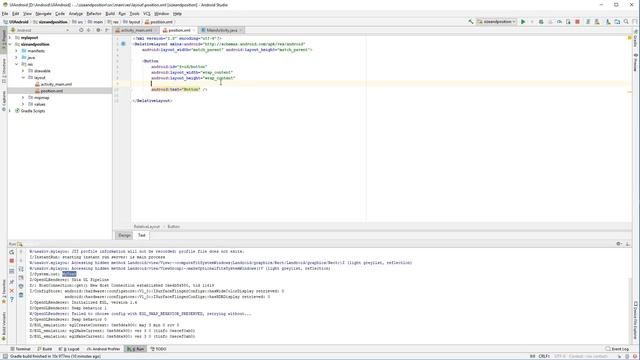Open the Android project view dropdown
The width and height of the screenshot is (640, 360).
(40, 30)
